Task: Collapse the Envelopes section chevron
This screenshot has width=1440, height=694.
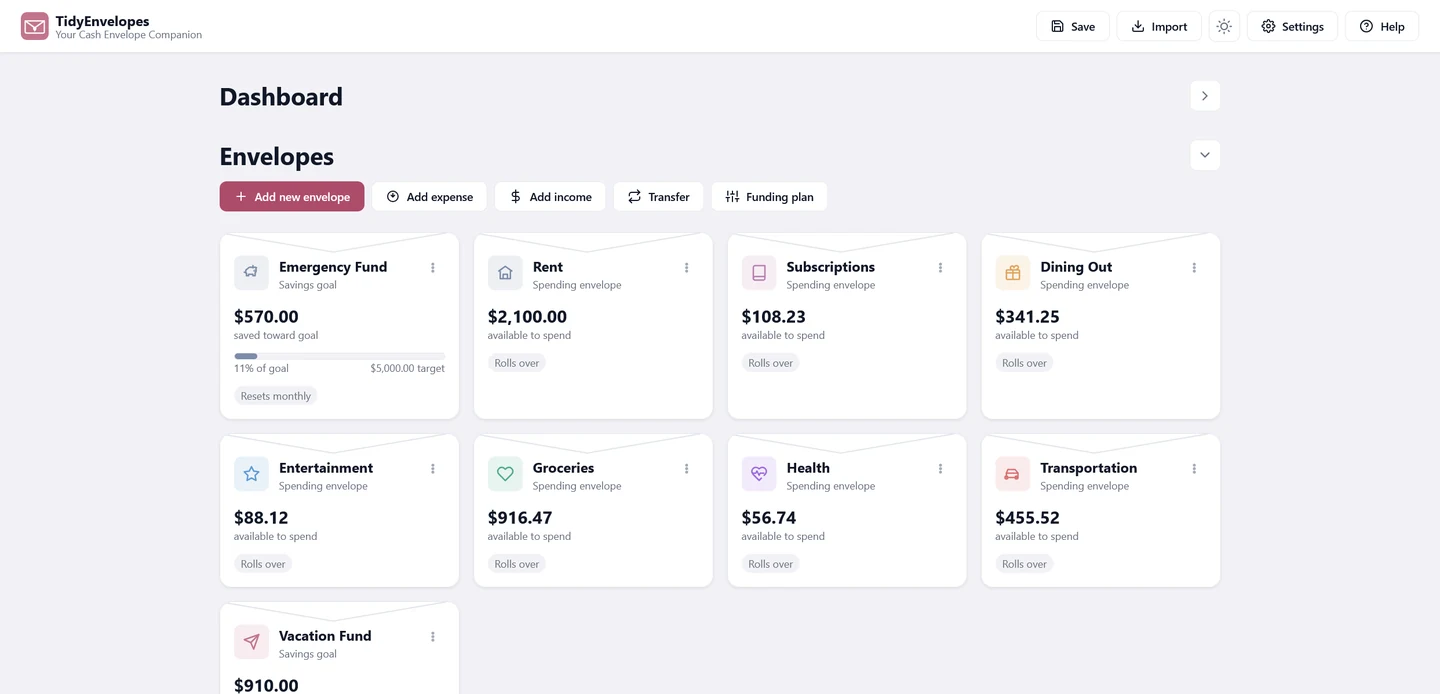Action: point(1205,155)
